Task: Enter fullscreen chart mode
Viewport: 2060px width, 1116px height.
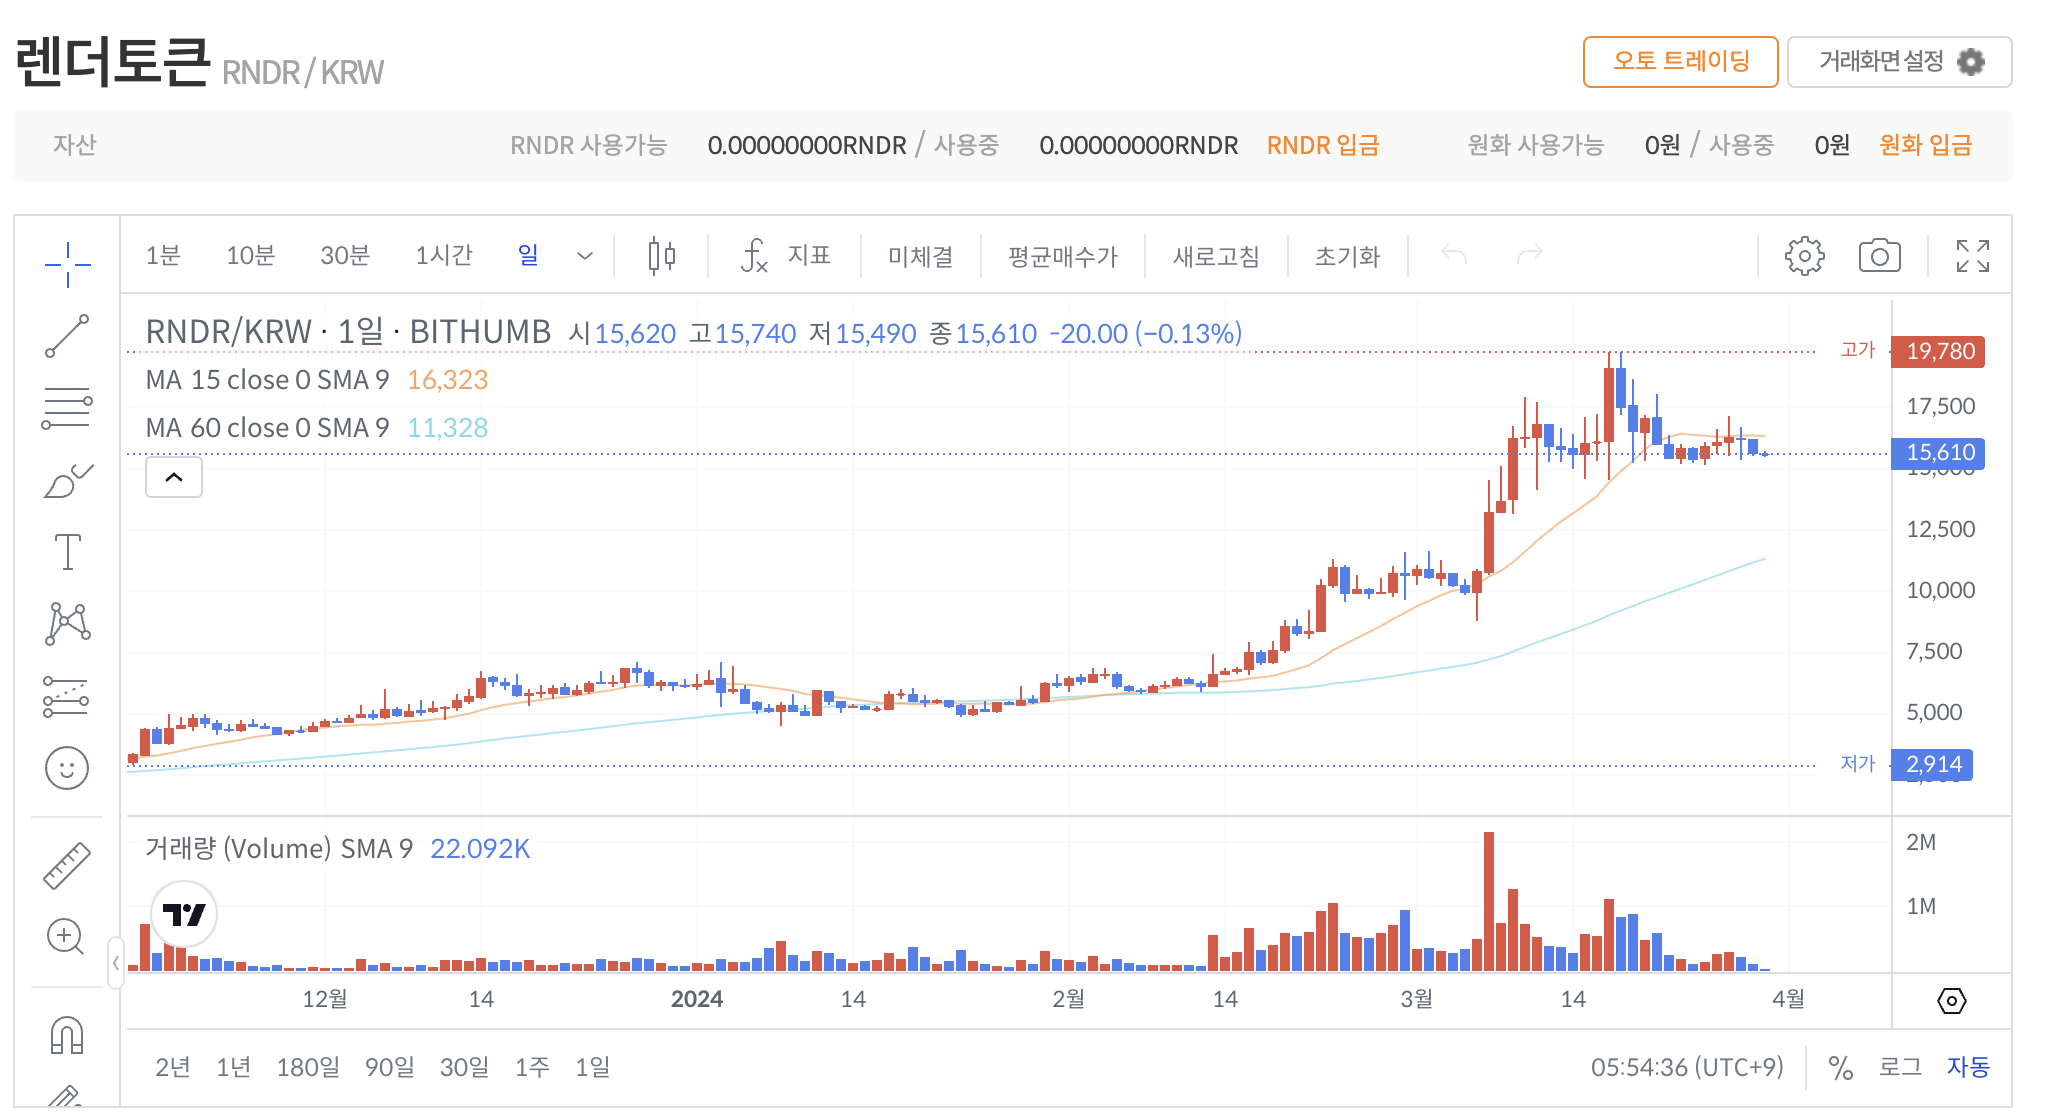Action: tap(1972, 256)
